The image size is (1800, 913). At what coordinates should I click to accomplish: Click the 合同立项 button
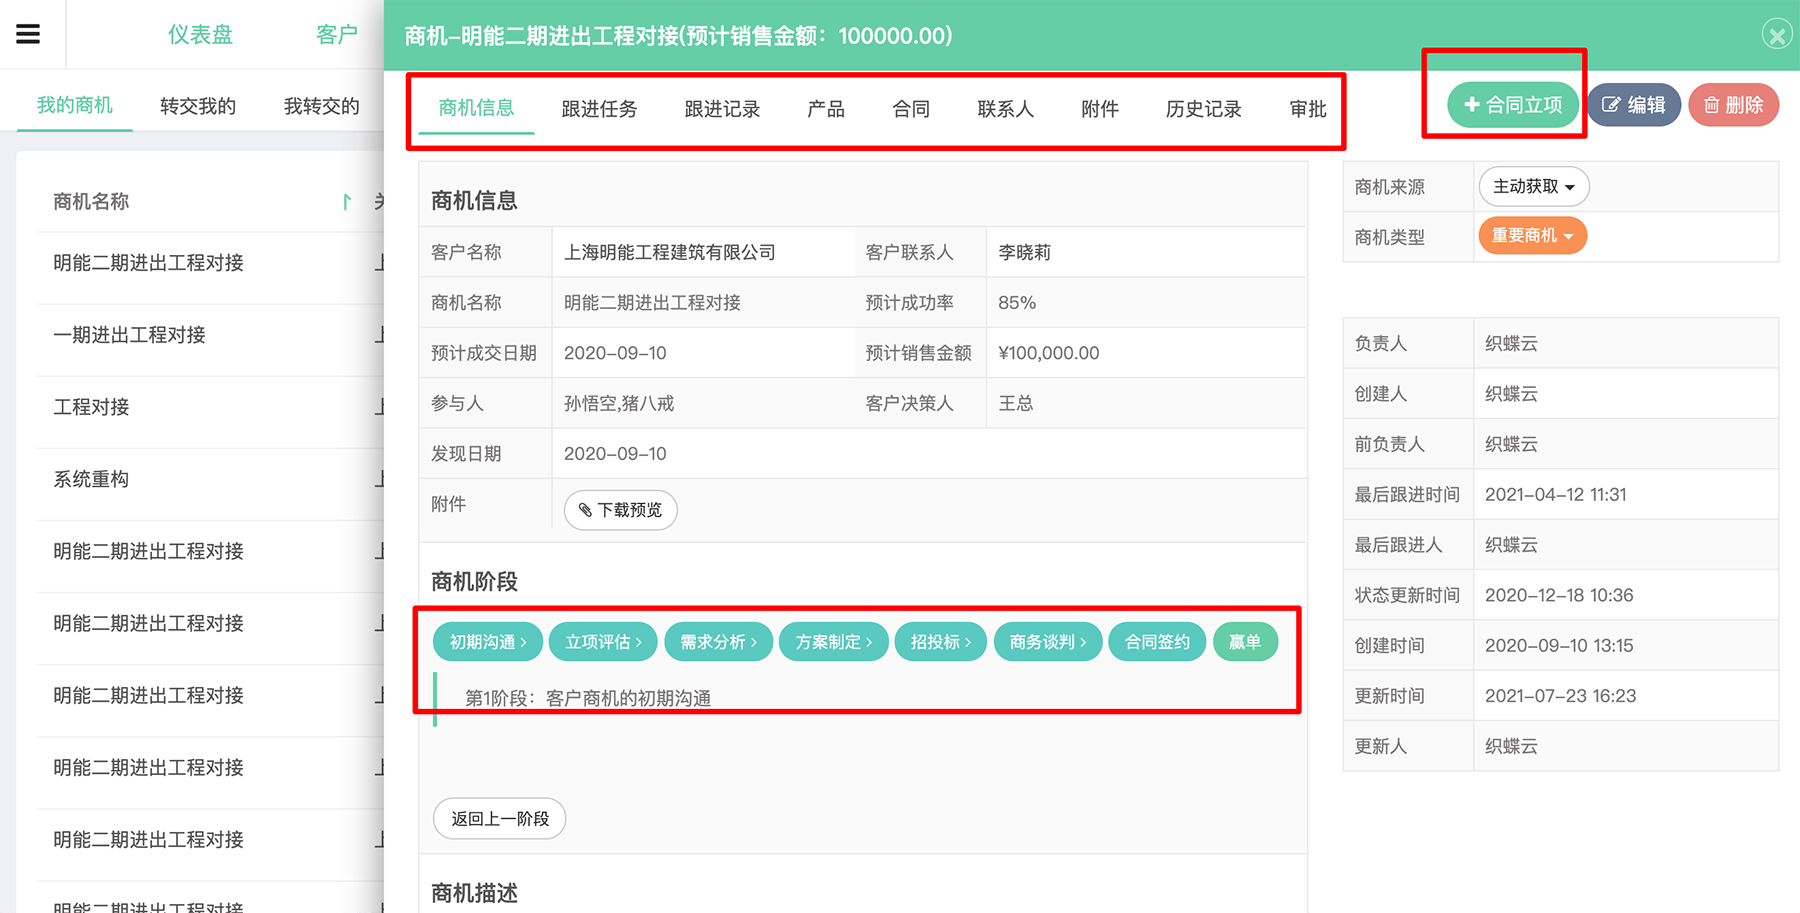click(x=1512, y=105)
